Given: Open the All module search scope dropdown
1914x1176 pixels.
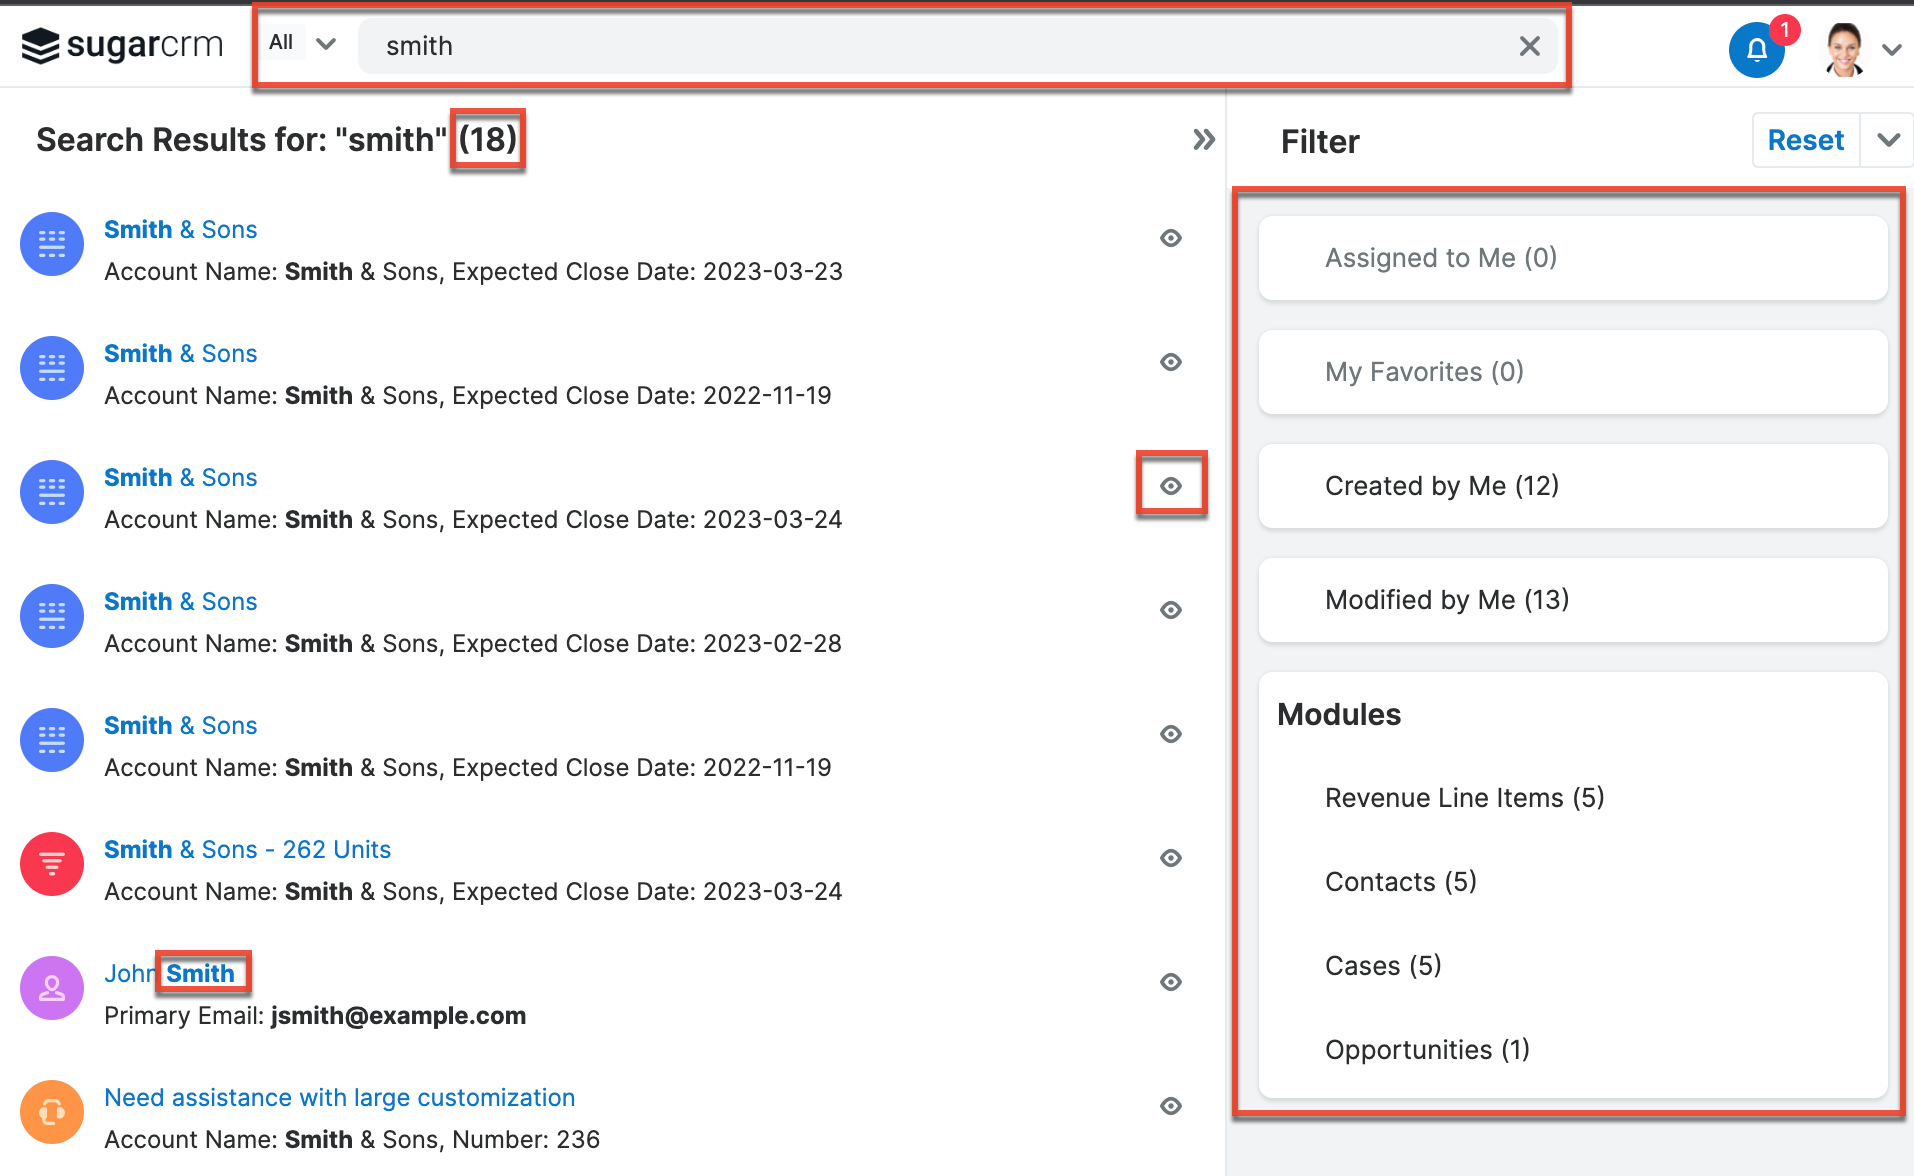Looking at the screenshot, I should pyautogui.click(x=300, y=42).
